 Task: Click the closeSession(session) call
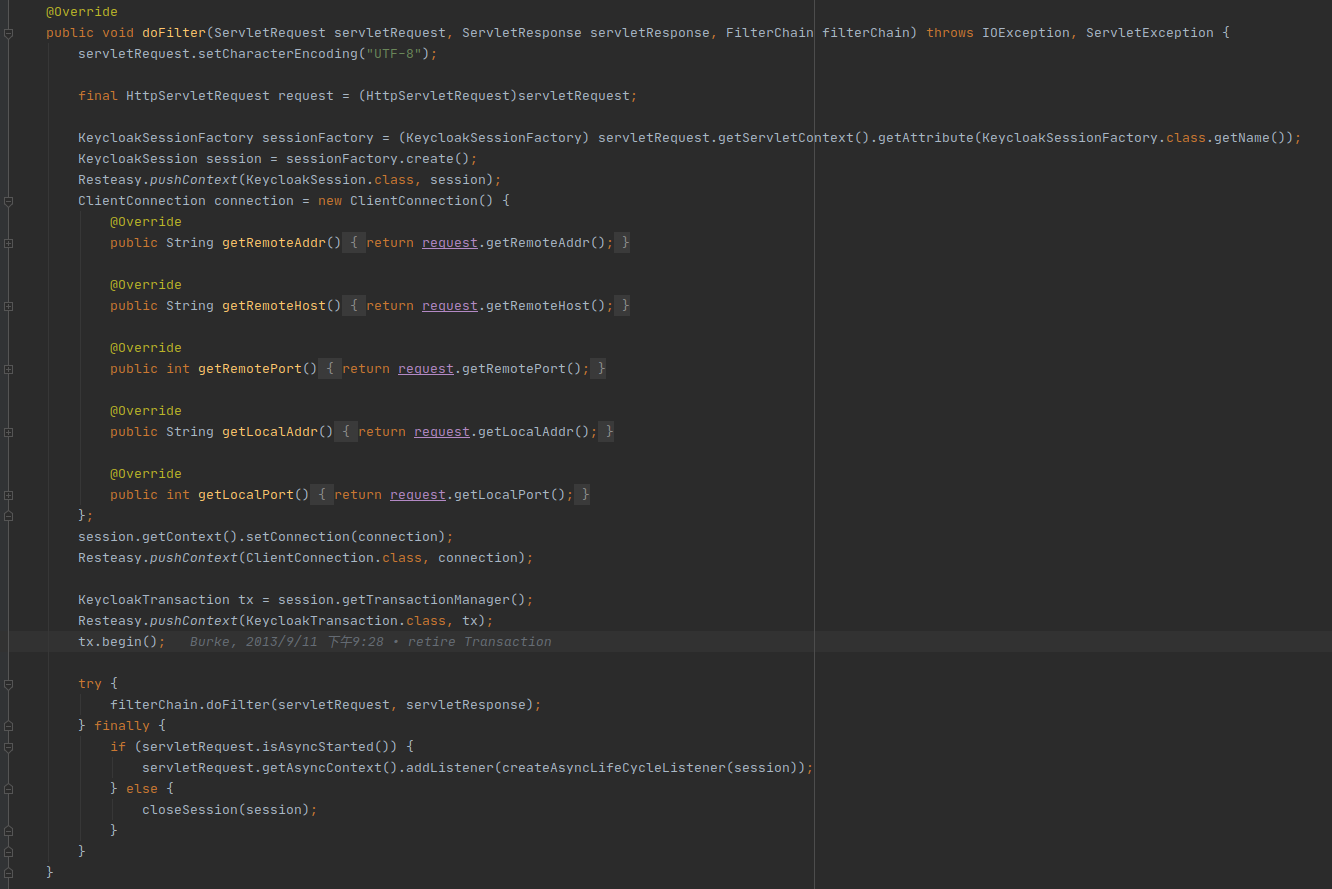228,810
